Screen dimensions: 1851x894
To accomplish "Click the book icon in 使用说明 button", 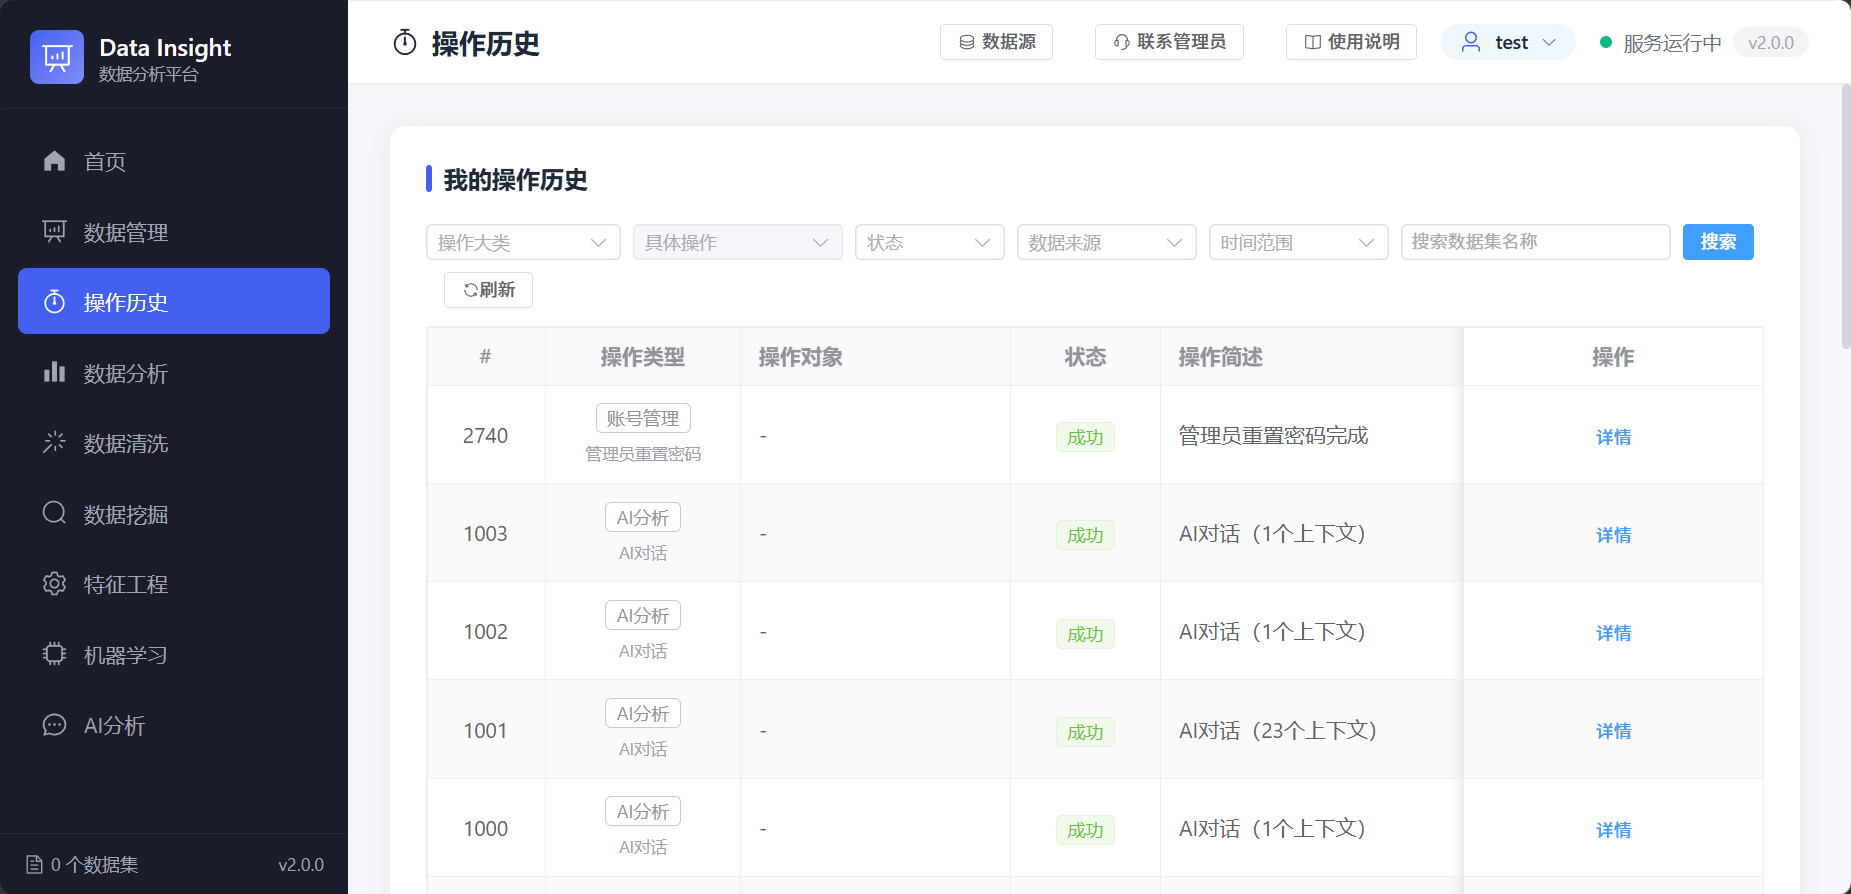I will pos(1313,42).
